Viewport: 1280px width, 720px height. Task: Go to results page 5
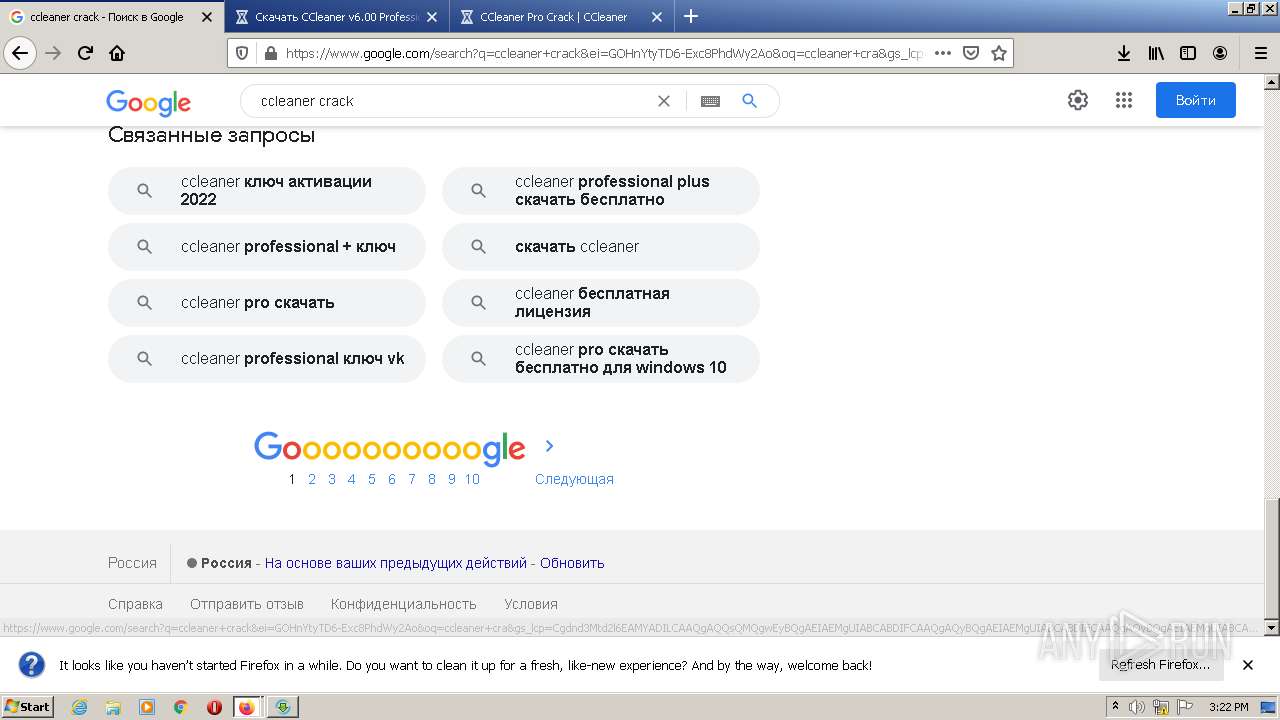372,479
